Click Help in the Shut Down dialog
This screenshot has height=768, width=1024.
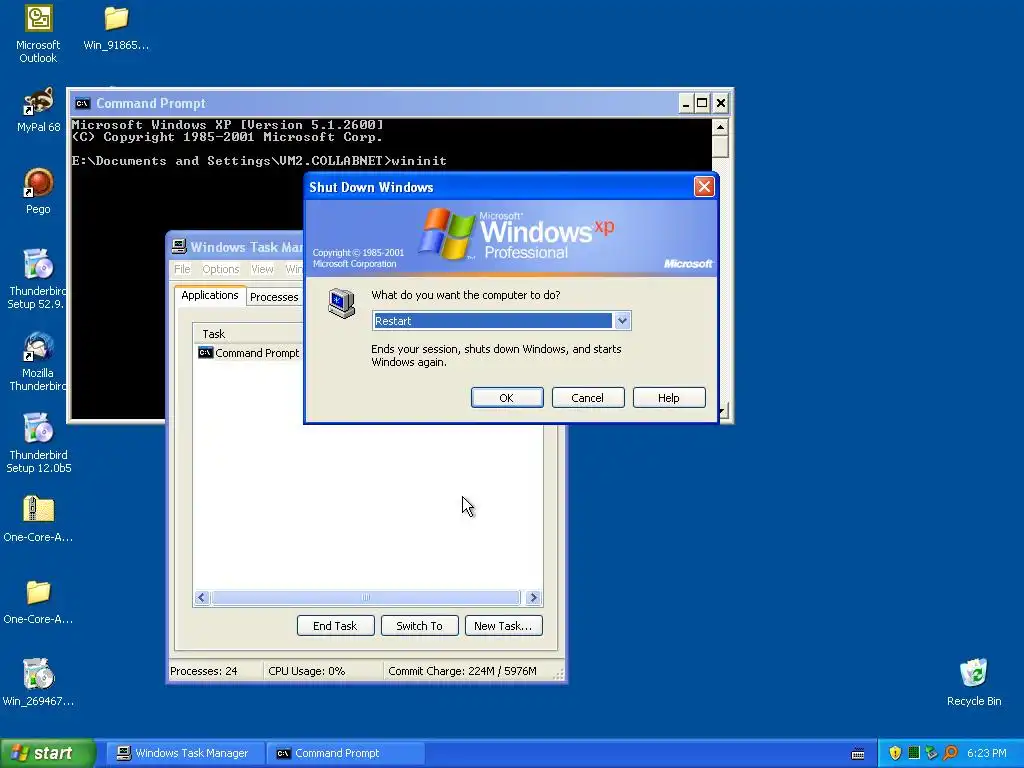(669, 398)
